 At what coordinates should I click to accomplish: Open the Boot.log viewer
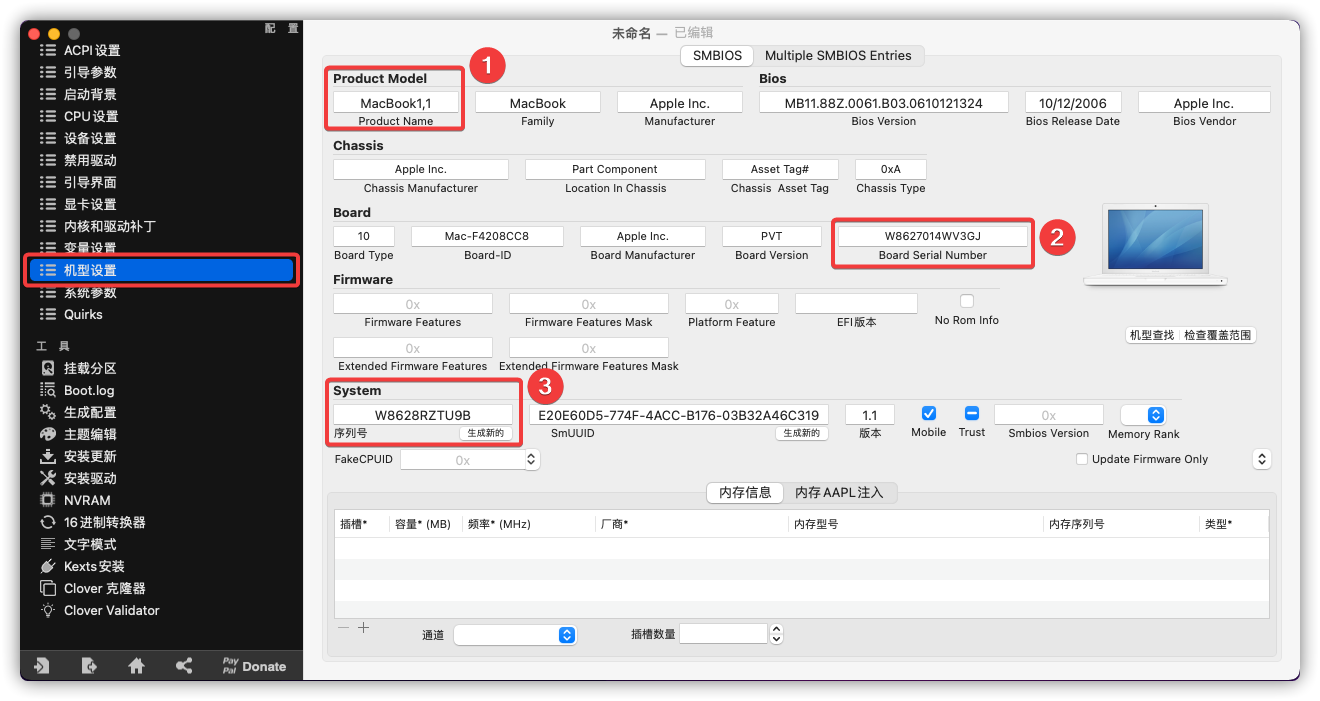pos(88,390)
